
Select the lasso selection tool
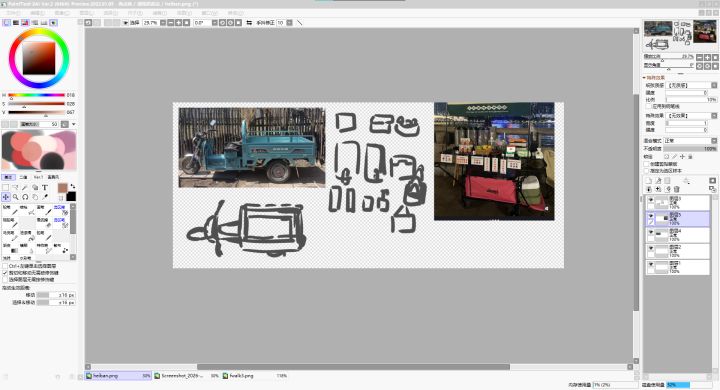tap(15, 187)
